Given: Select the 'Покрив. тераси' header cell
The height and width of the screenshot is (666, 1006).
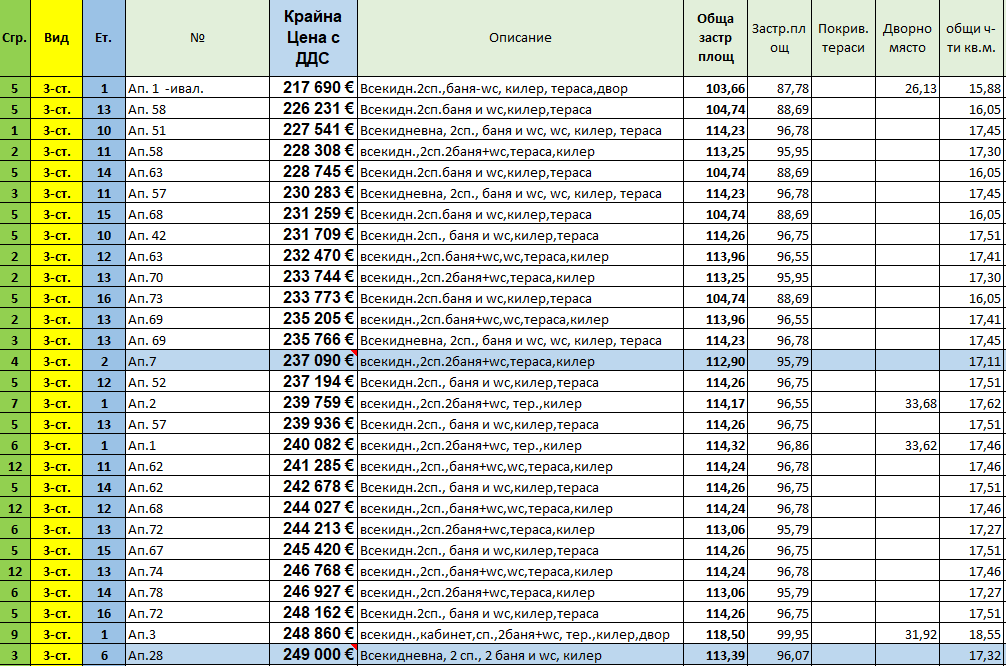Looking at the screenshot, I should pyautogui.click(x=843, y=38).
